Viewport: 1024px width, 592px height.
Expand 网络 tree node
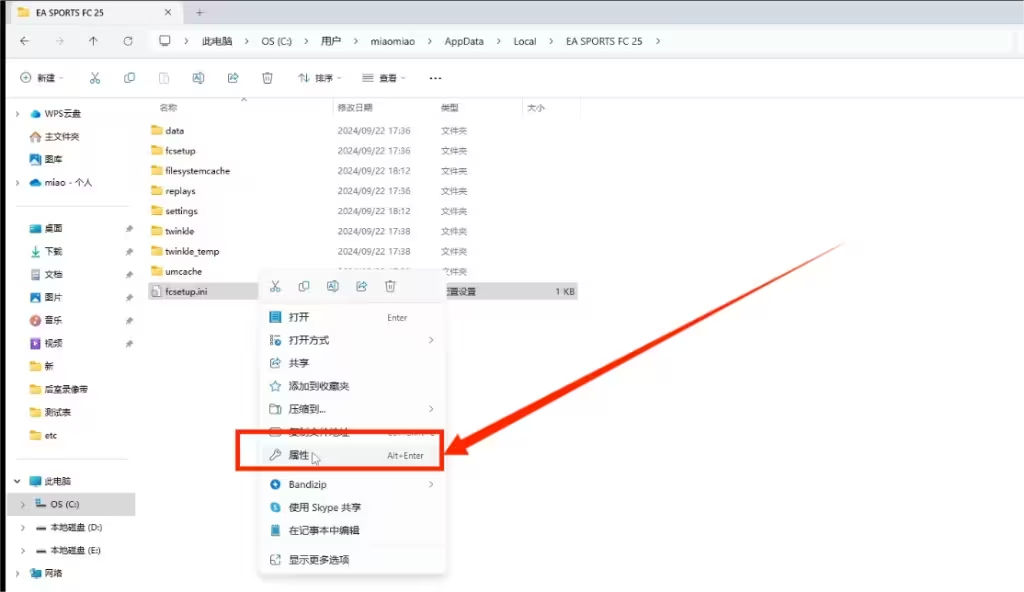(x=17, y=573)
